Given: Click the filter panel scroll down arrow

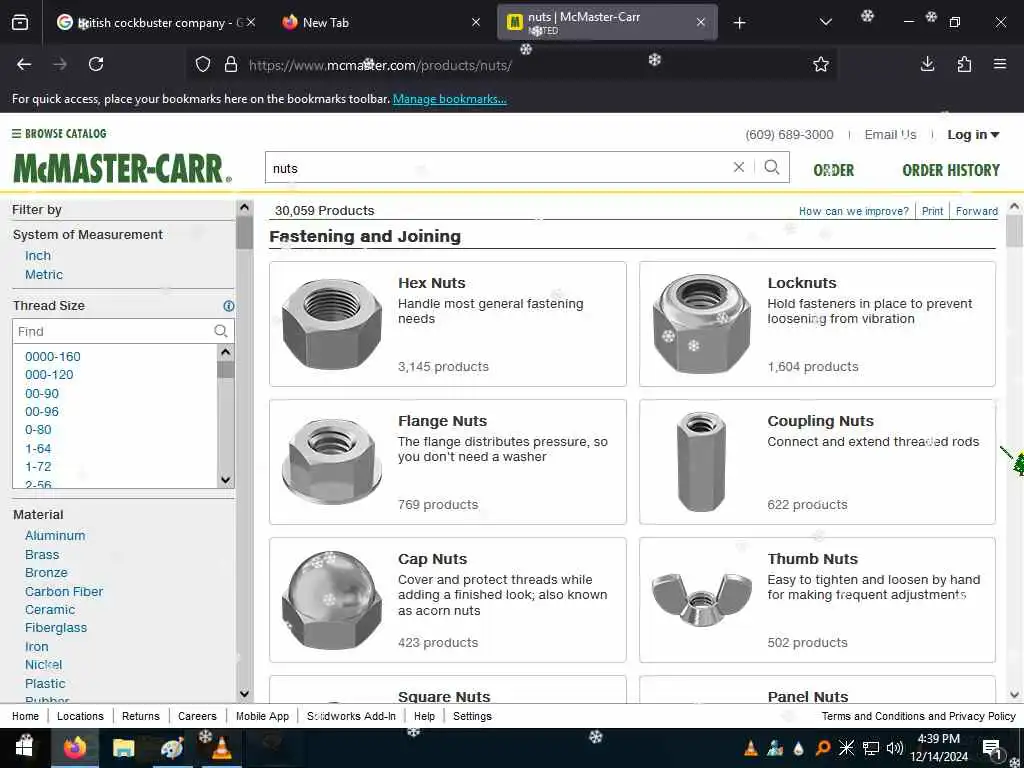Looking at the screenshot, I should 244,694.
